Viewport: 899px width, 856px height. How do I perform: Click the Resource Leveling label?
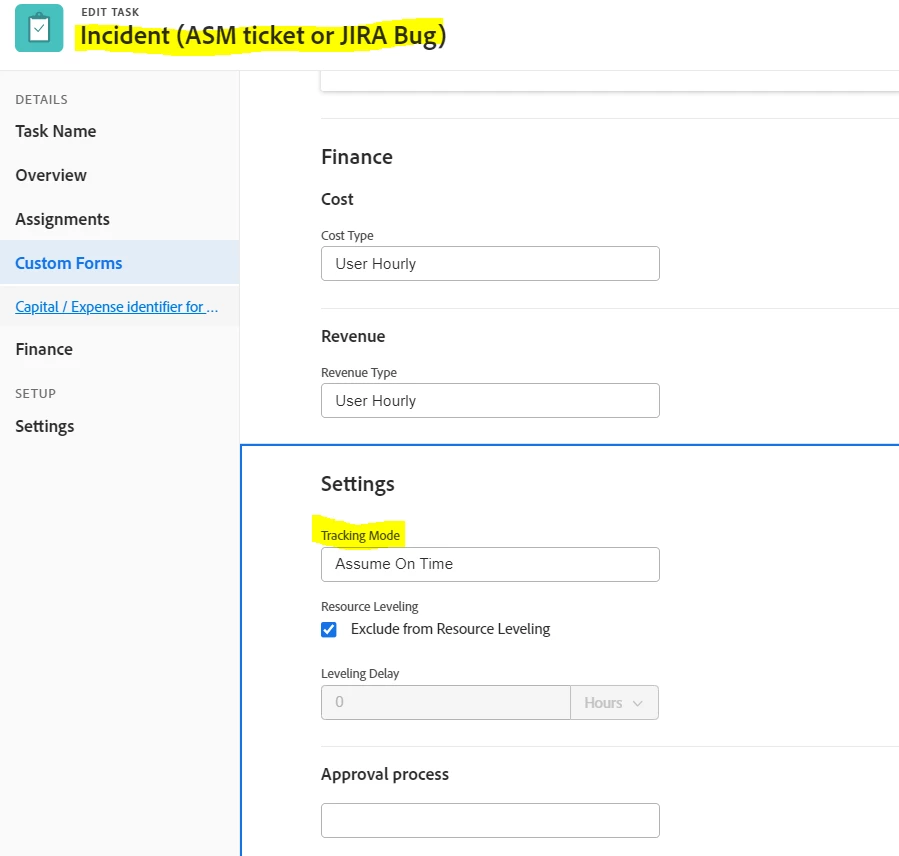[x=370, y=607]
